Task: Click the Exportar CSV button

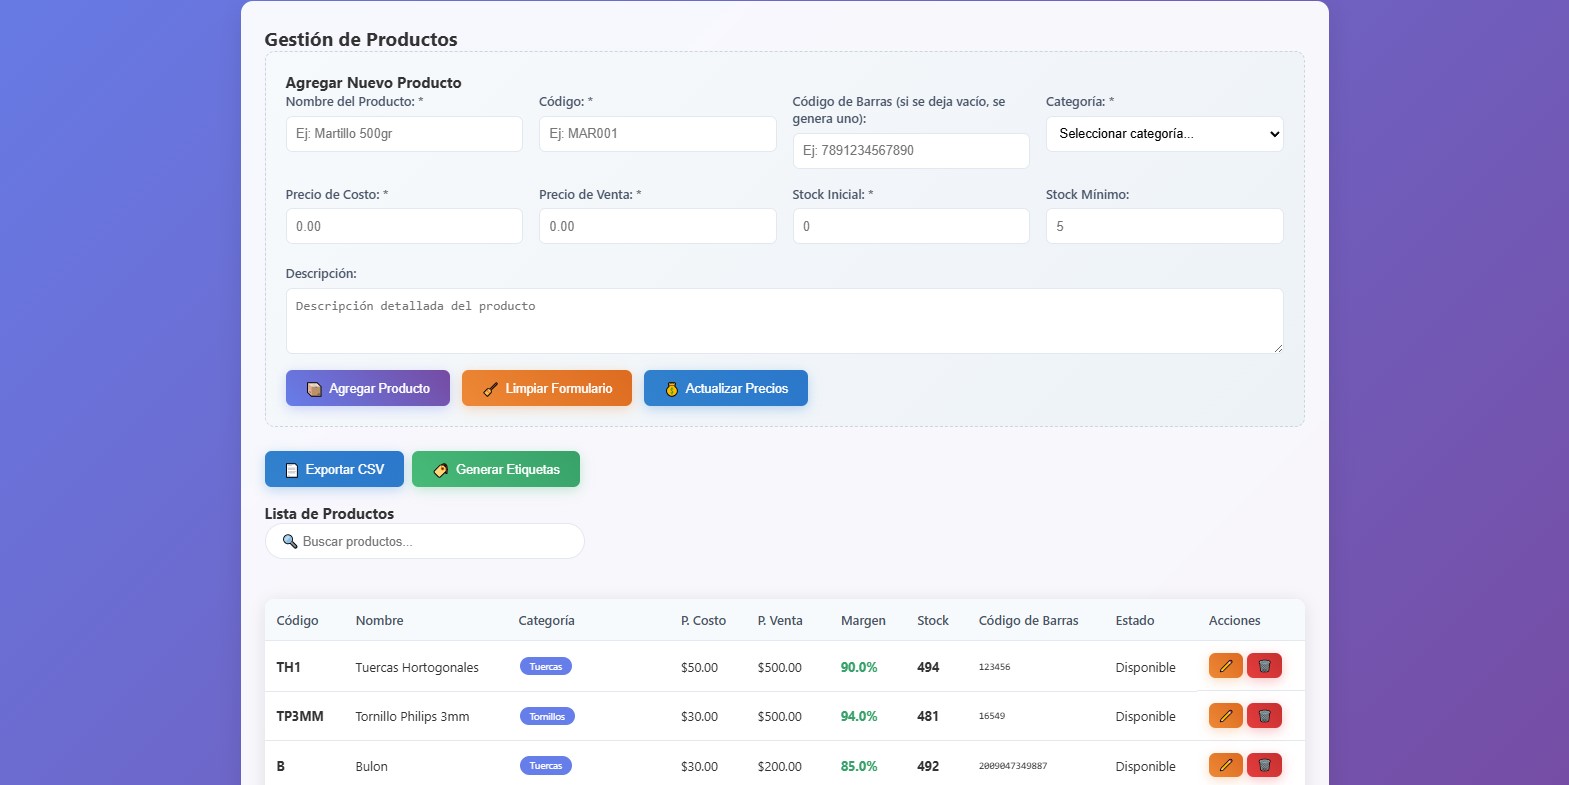Action: tap(334, 469)
